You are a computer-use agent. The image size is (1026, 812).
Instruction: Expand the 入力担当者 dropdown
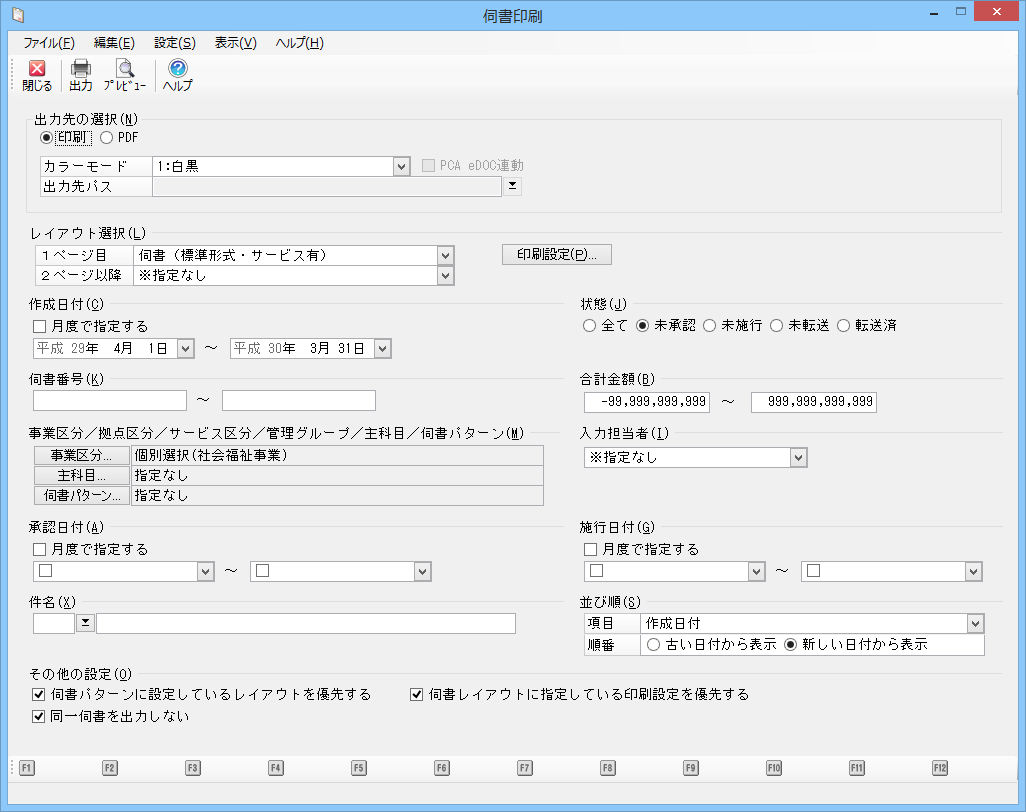797,458
